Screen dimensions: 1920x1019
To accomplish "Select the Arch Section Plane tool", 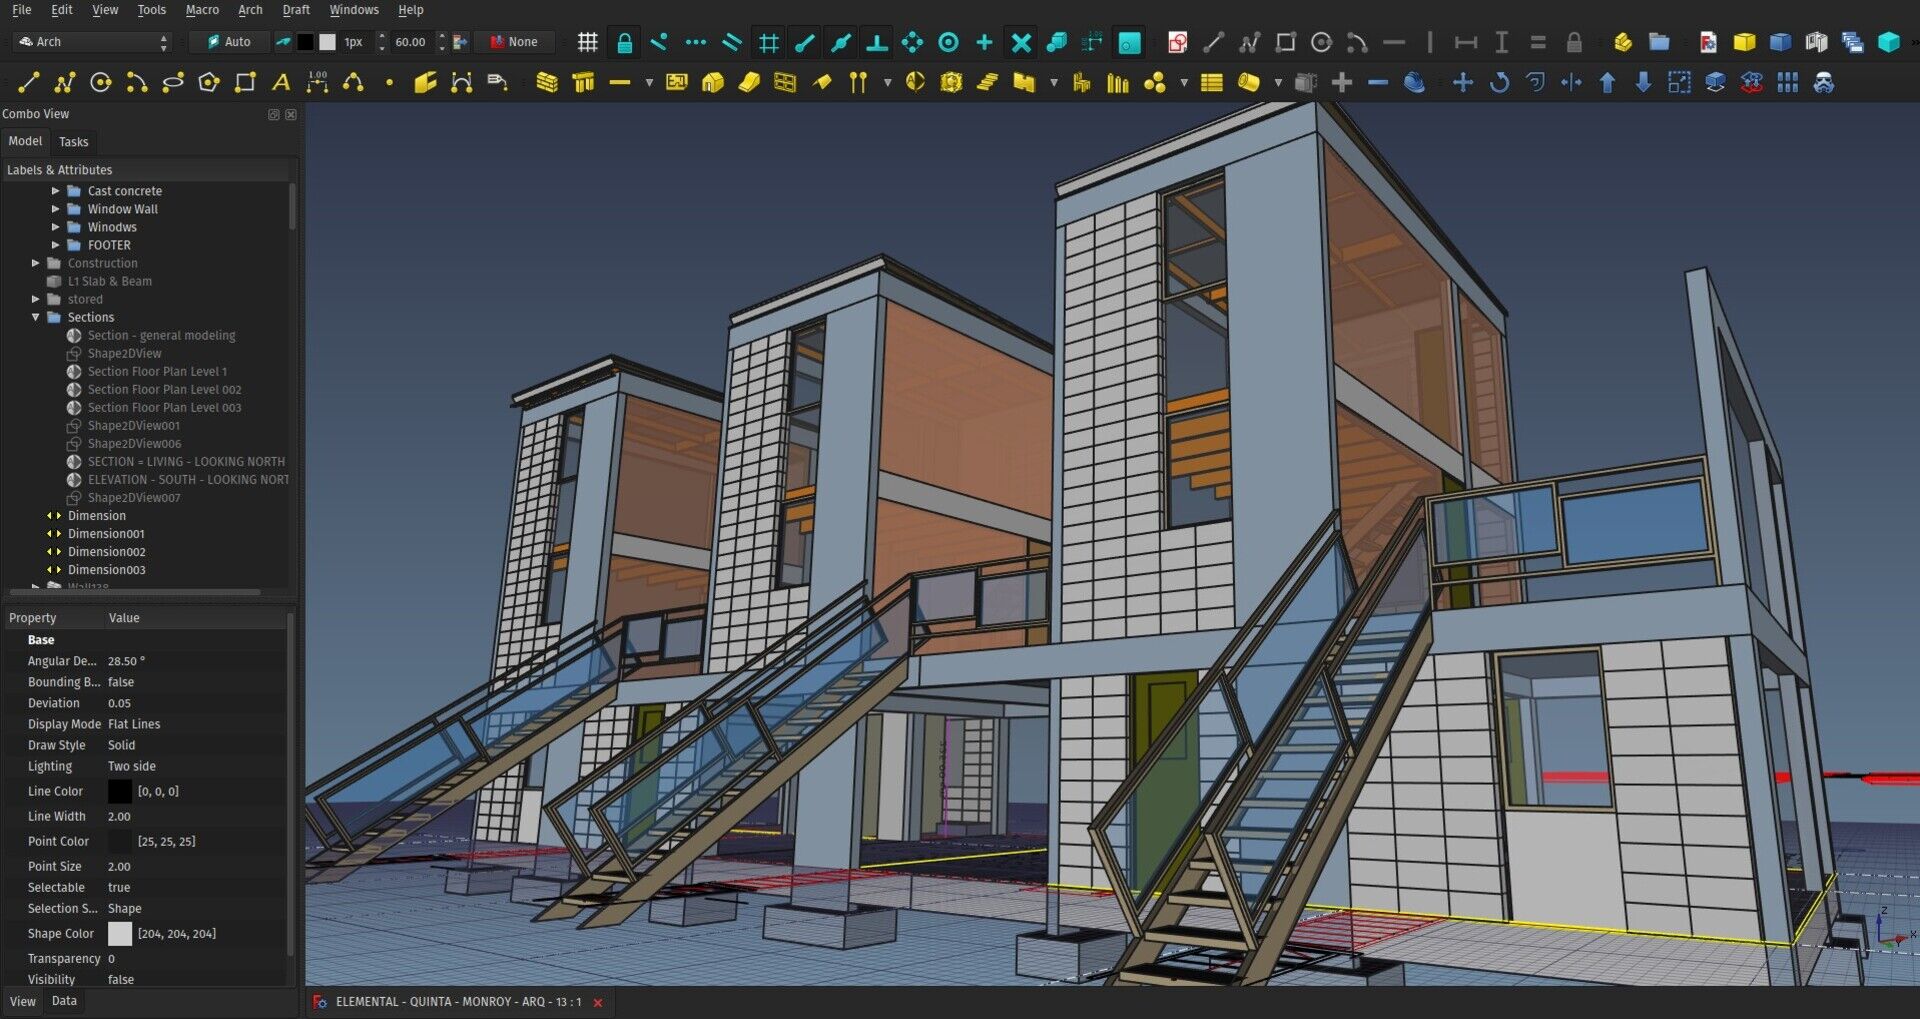I will pos(915,83).
